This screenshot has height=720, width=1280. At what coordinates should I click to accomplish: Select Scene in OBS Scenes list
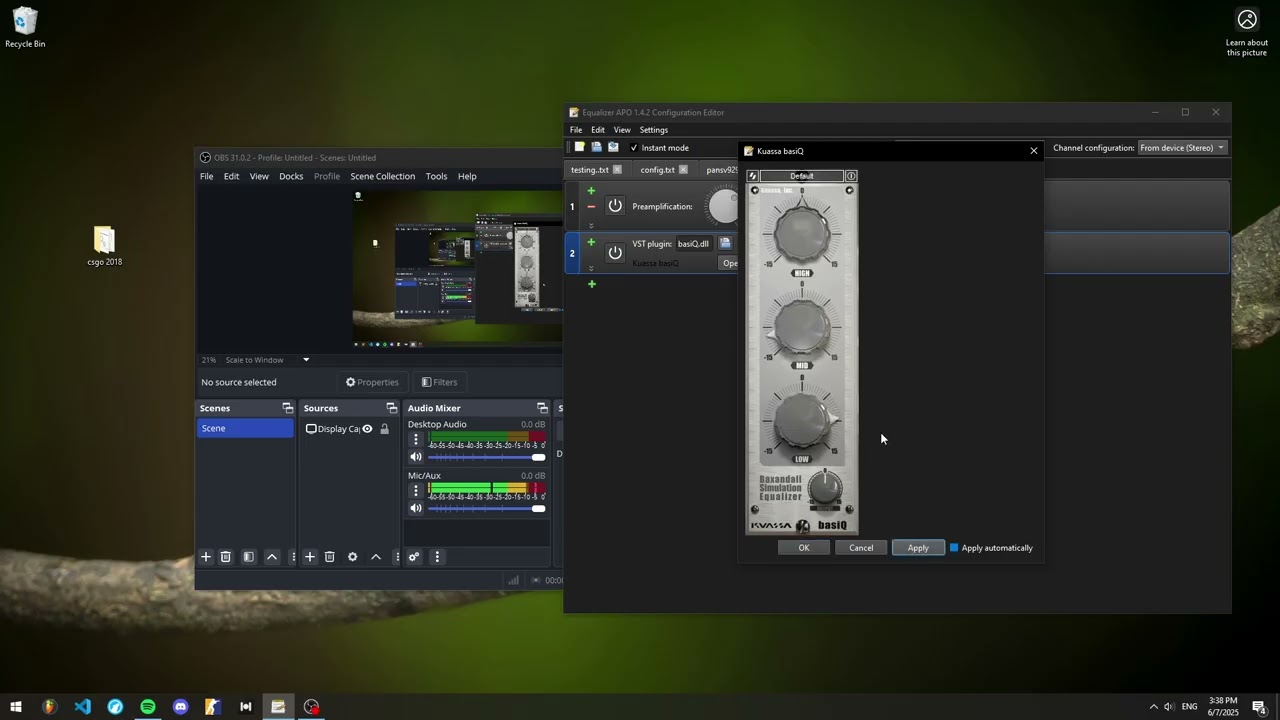tap(245, 428)
